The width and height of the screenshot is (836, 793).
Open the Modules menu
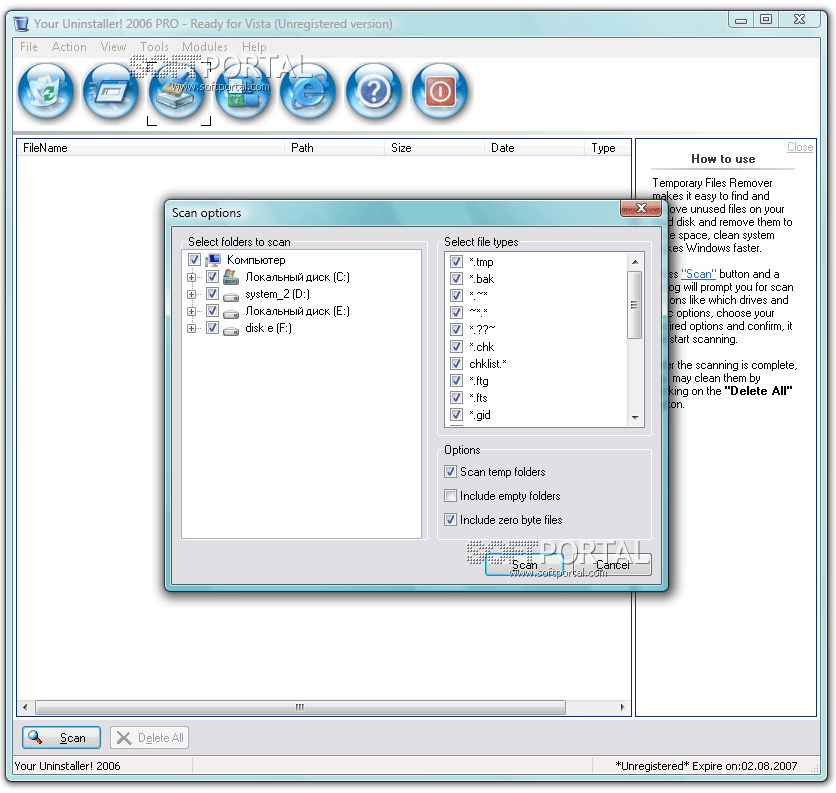pyautogui.click(x=205, y=47)
